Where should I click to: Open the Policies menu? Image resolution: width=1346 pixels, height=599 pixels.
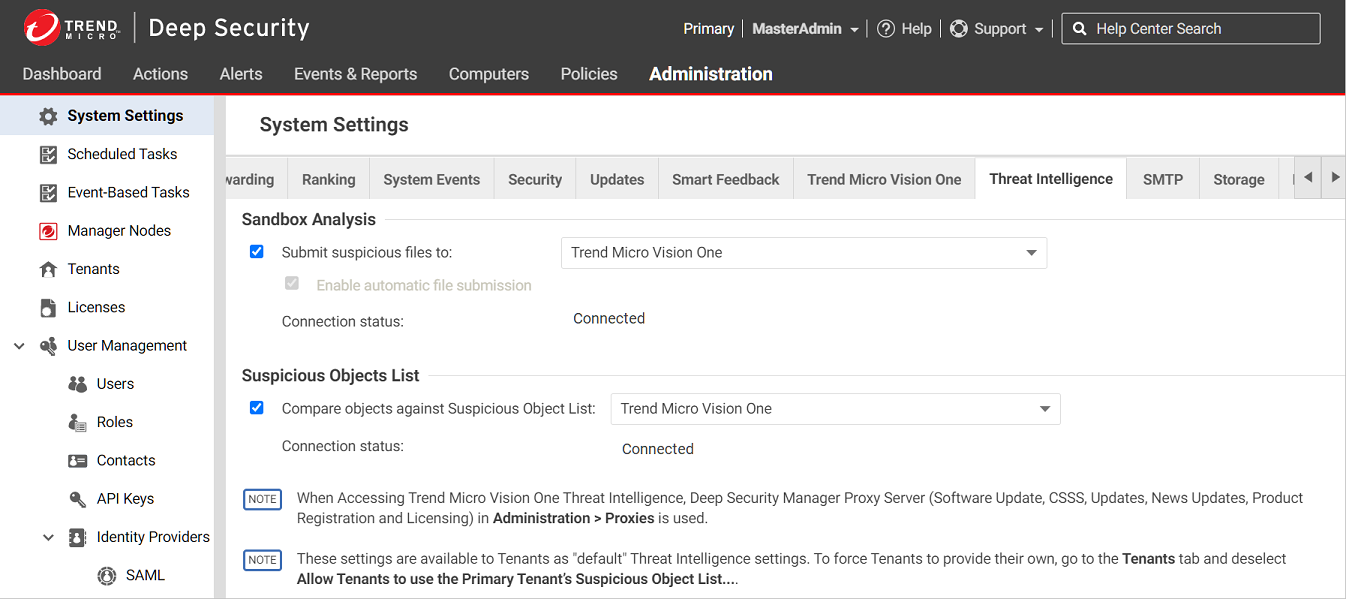[588, 74]
